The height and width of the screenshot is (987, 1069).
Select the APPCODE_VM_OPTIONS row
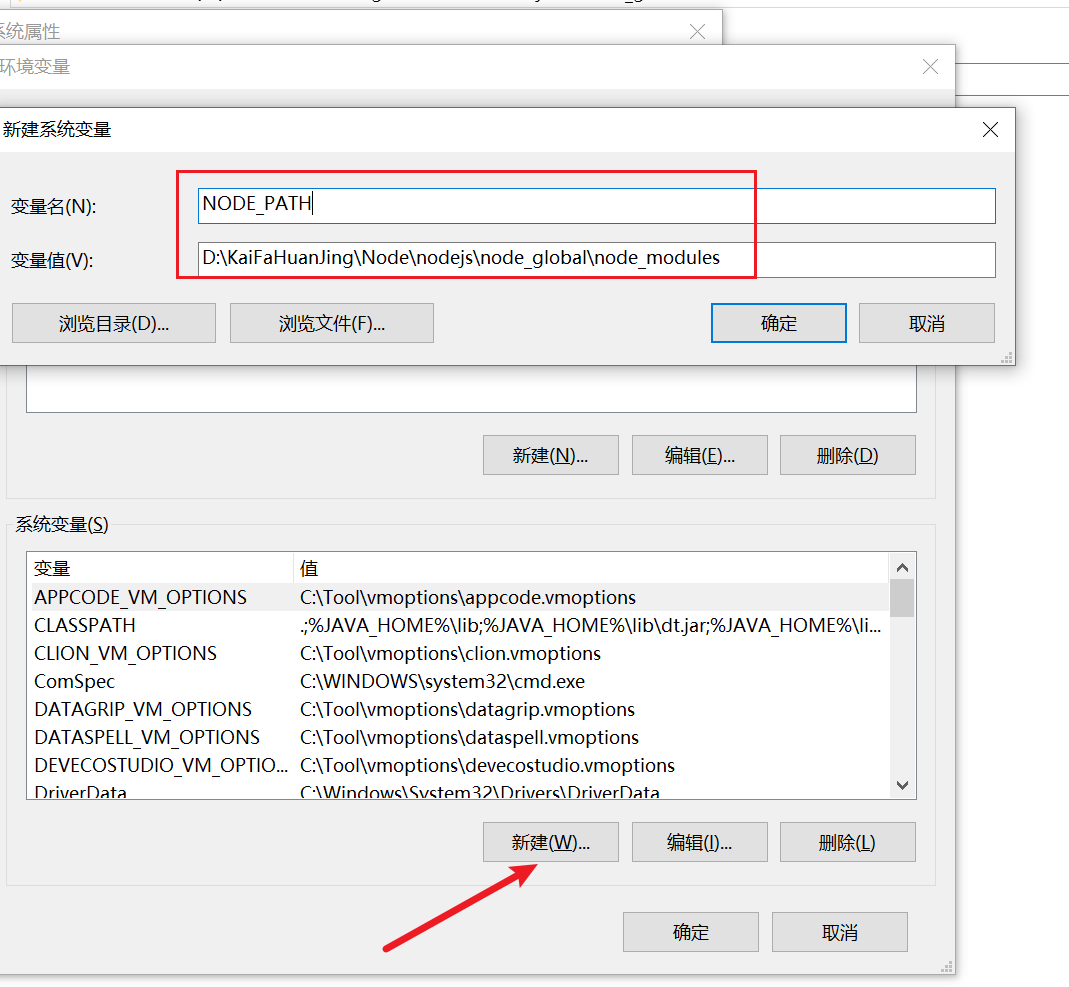[459, 597]
